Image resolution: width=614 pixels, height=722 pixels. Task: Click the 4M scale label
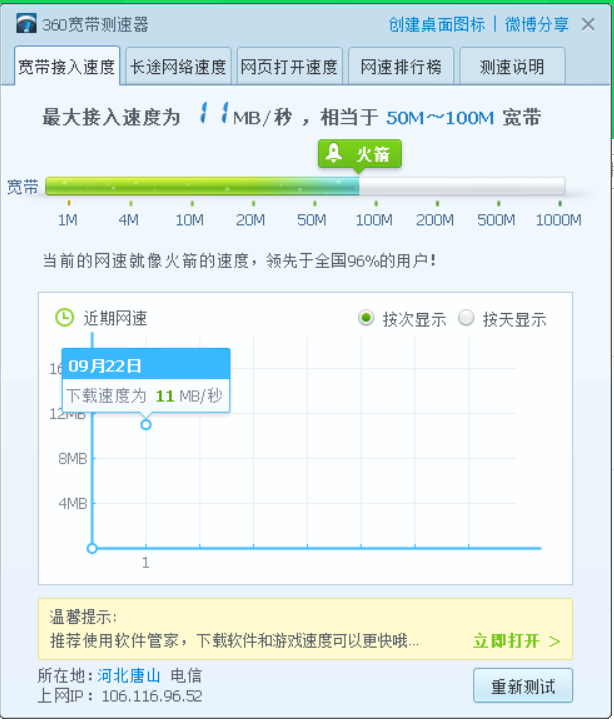[129, 220]
